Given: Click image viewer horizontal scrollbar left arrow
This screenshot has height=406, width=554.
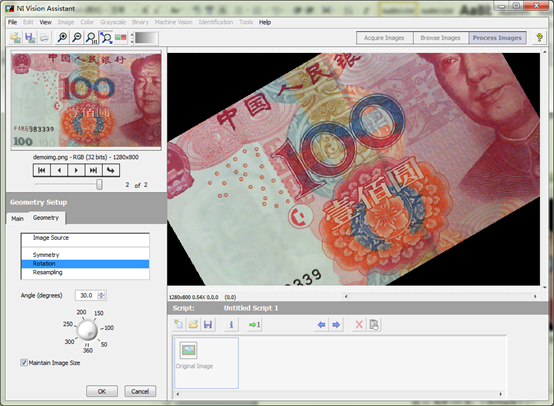Looking at the screenshot, I should 346,296.
